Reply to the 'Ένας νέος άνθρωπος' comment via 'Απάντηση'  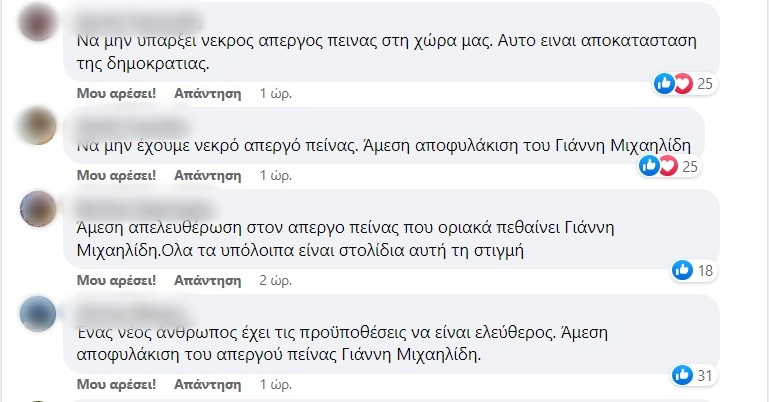[208, 385]
